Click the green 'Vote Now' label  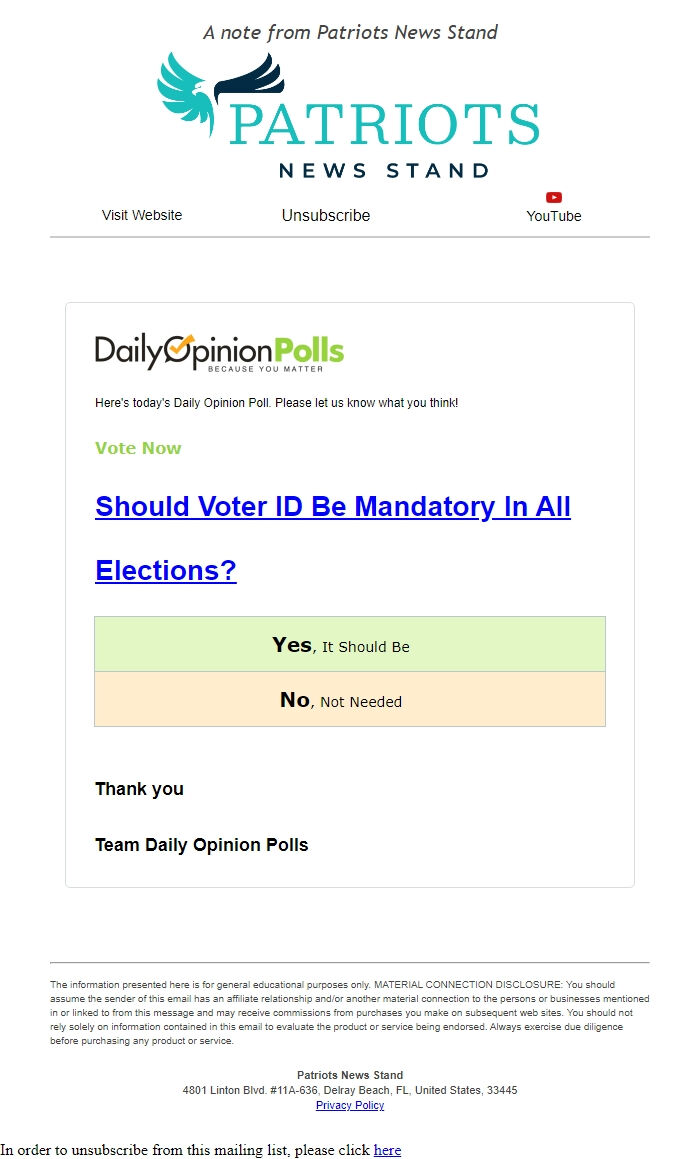(x=138, y=448)
